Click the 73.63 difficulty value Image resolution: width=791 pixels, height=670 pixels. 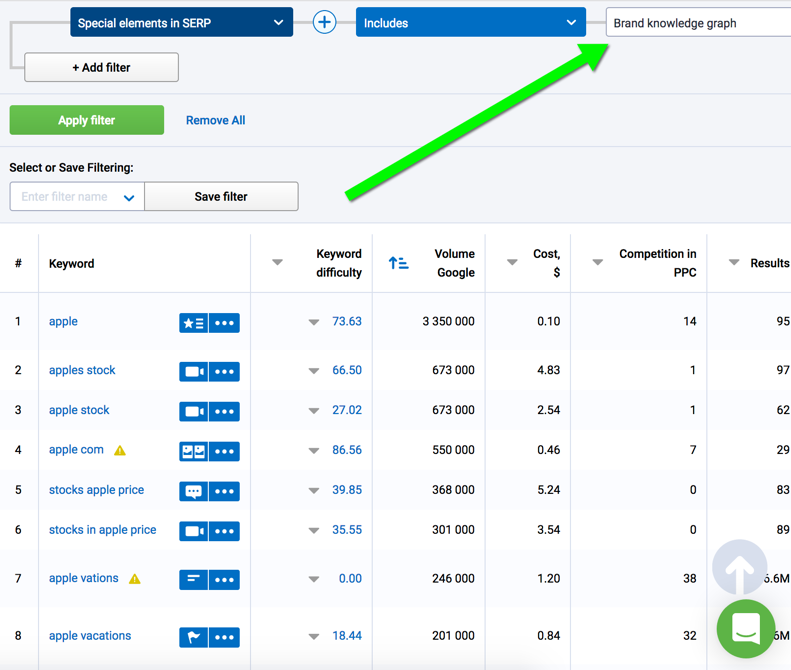(x=347, y=321)
